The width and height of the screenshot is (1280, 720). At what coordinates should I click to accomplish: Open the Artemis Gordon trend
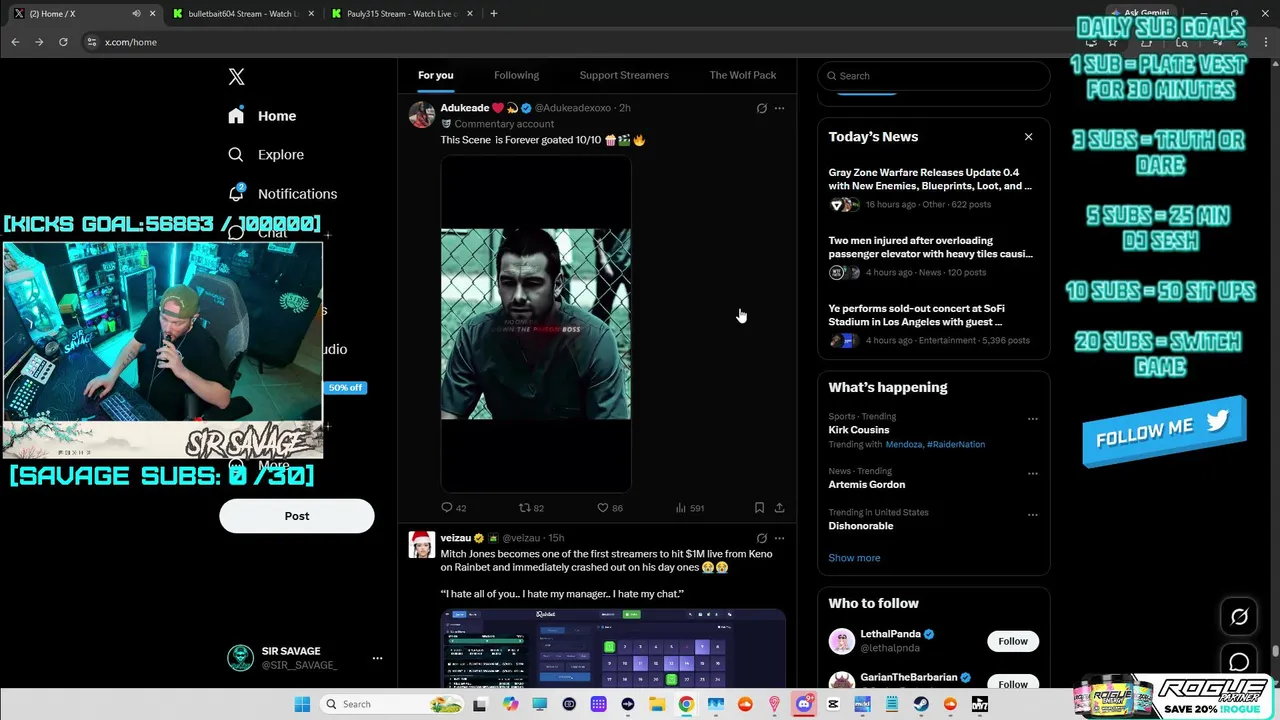tap(867, 484)
